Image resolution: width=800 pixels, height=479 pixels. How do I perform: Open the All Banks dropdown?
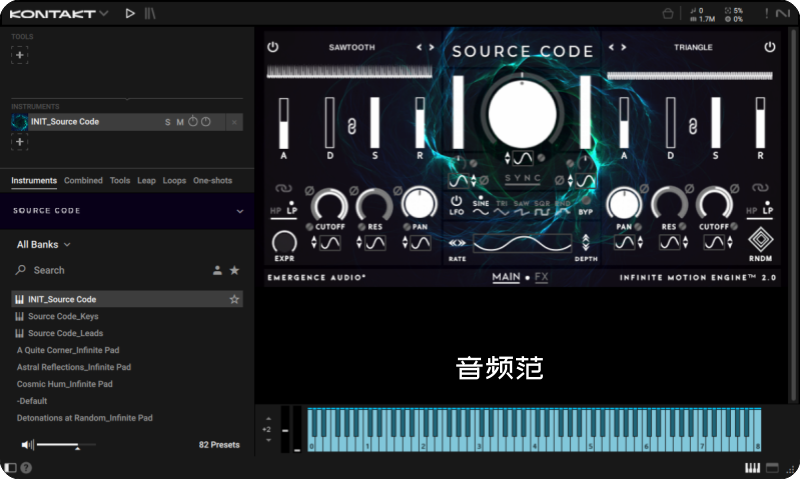tap(44, 244)
